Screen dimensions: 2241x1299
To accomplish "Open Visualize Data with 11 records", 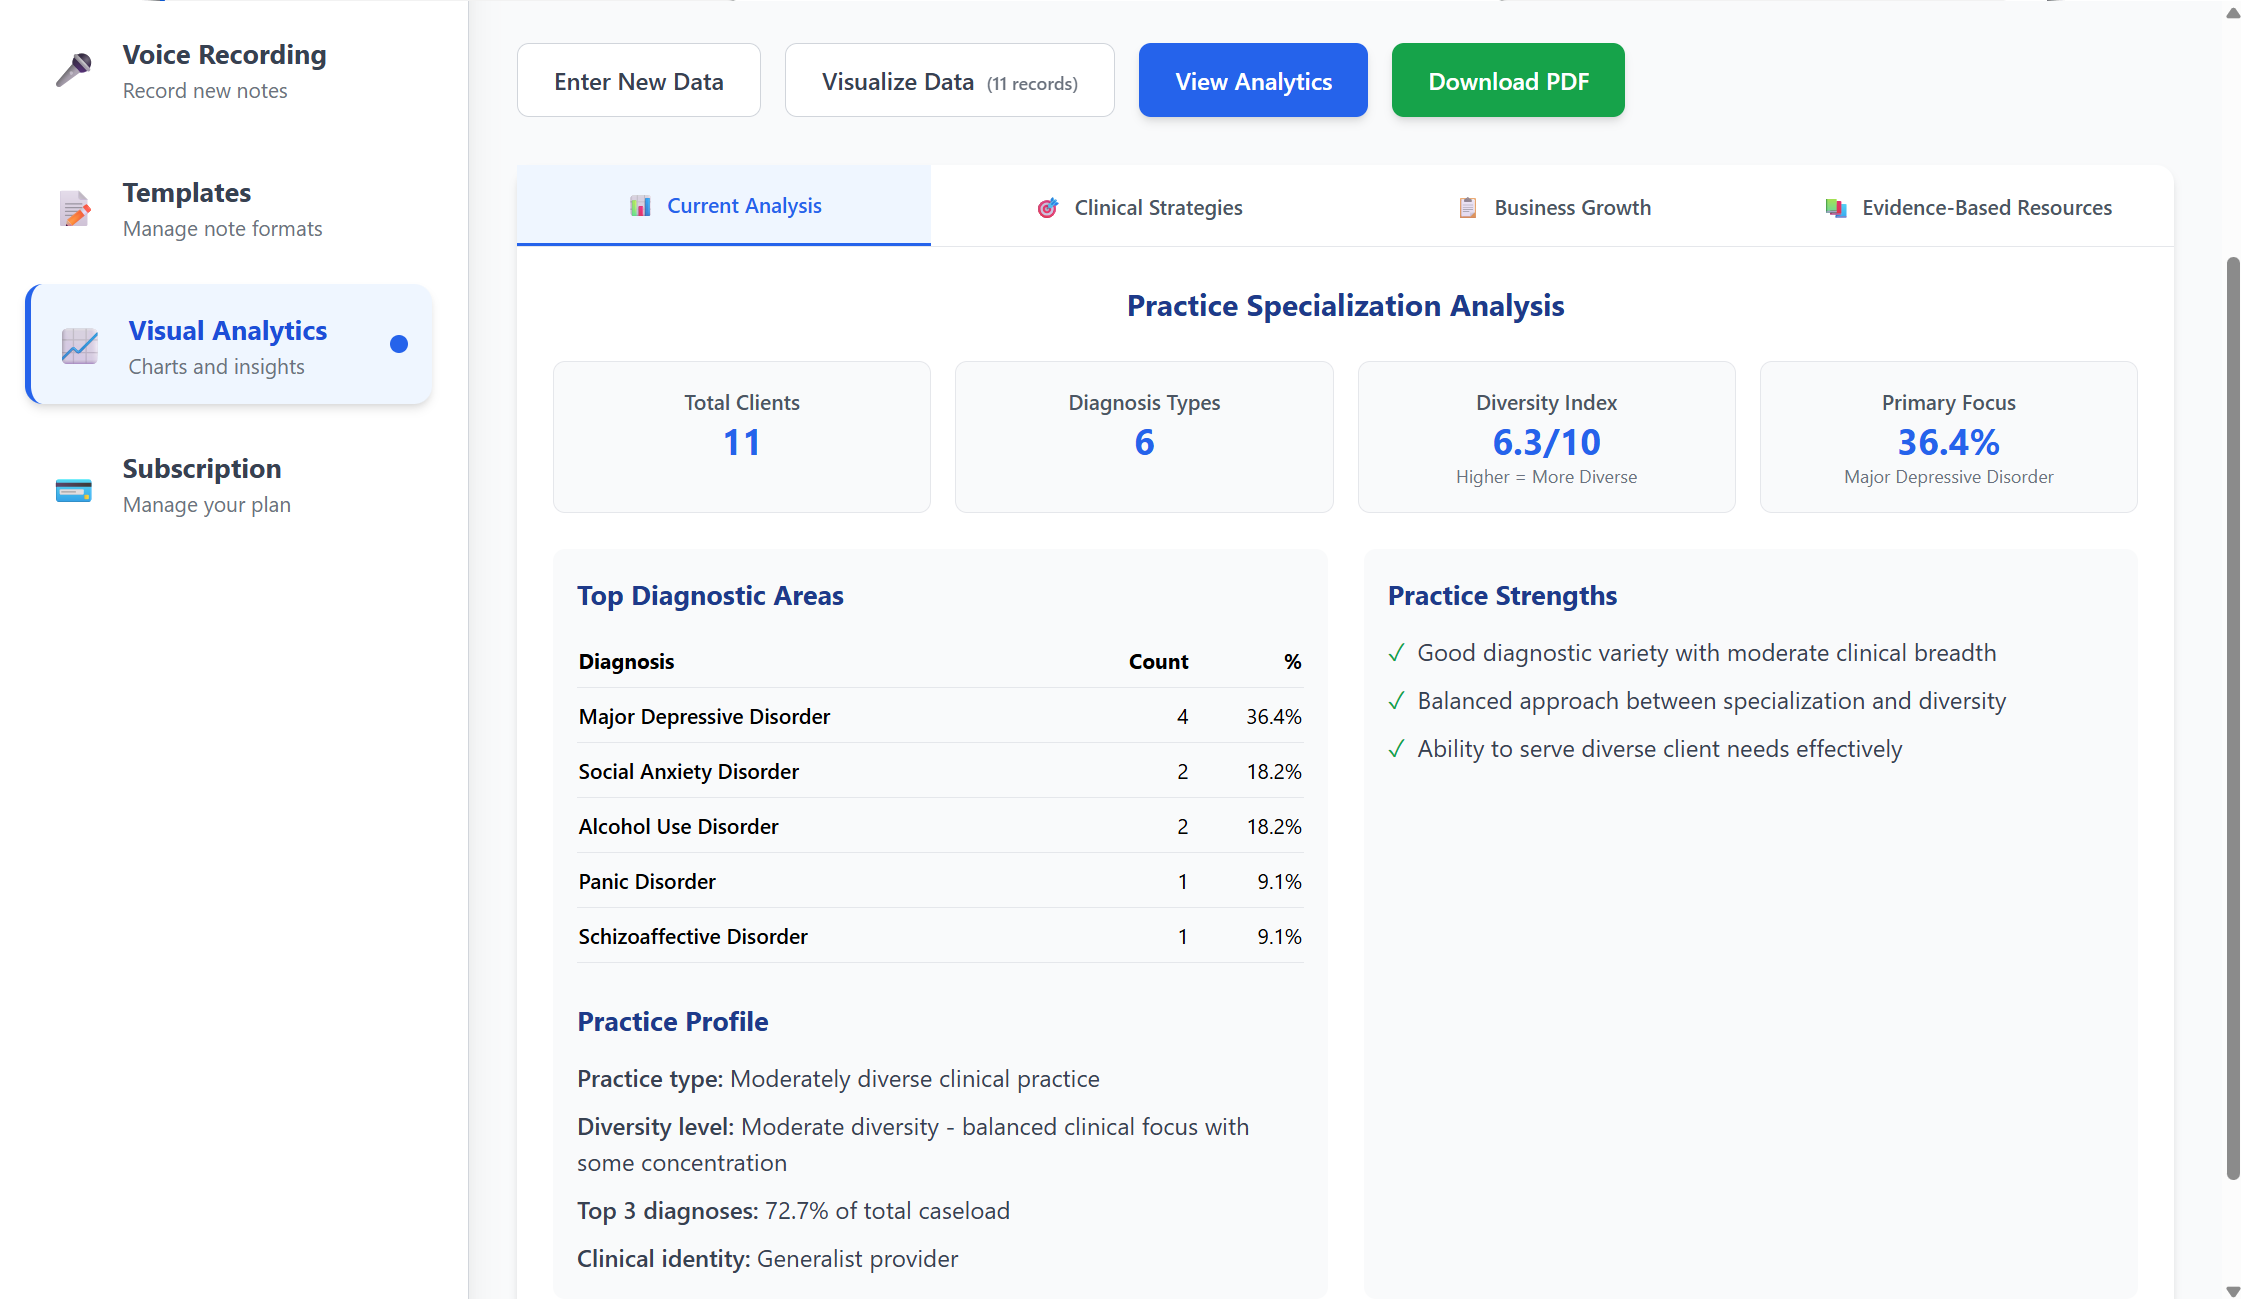I will point(948,80).
